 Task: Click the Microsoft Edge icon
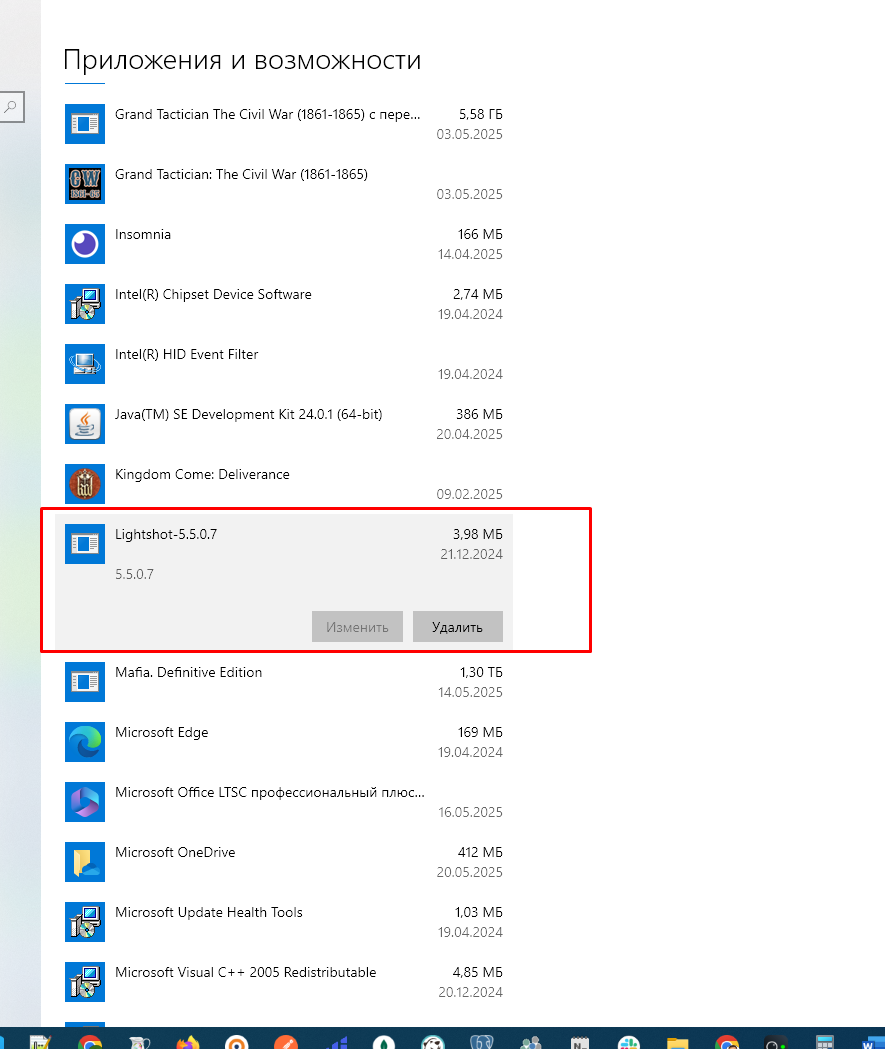point(85,742)
